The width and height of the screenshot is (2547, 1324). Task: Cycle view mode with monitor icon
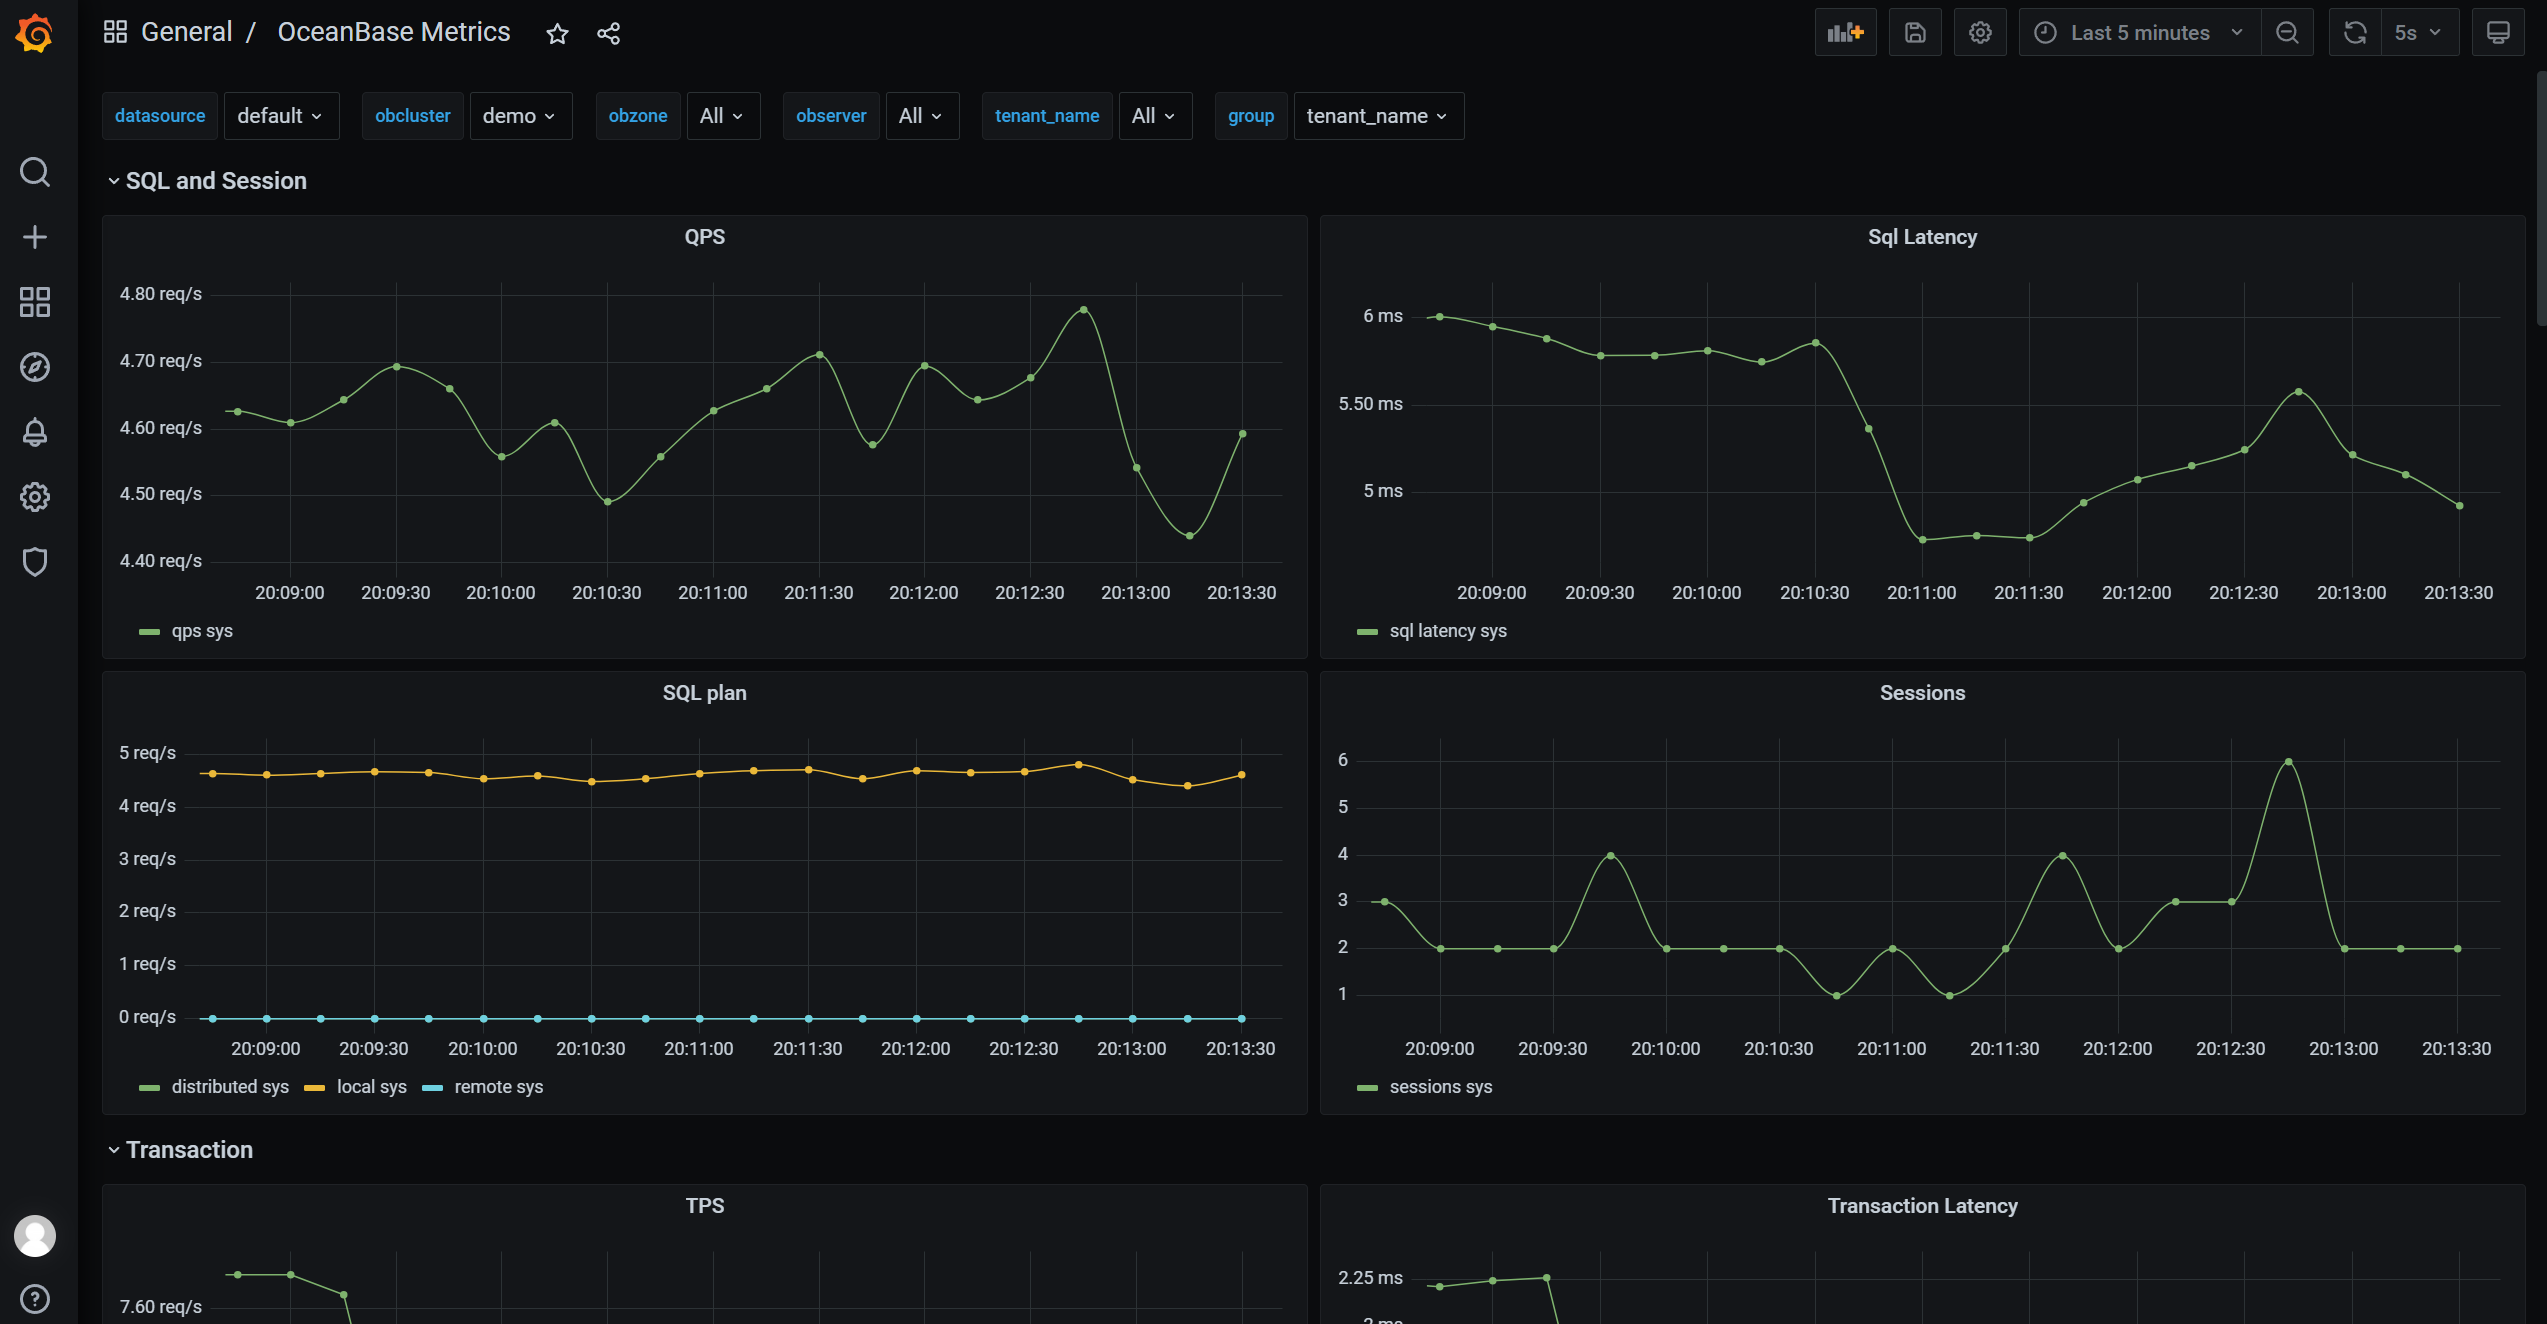point(2498,33)
